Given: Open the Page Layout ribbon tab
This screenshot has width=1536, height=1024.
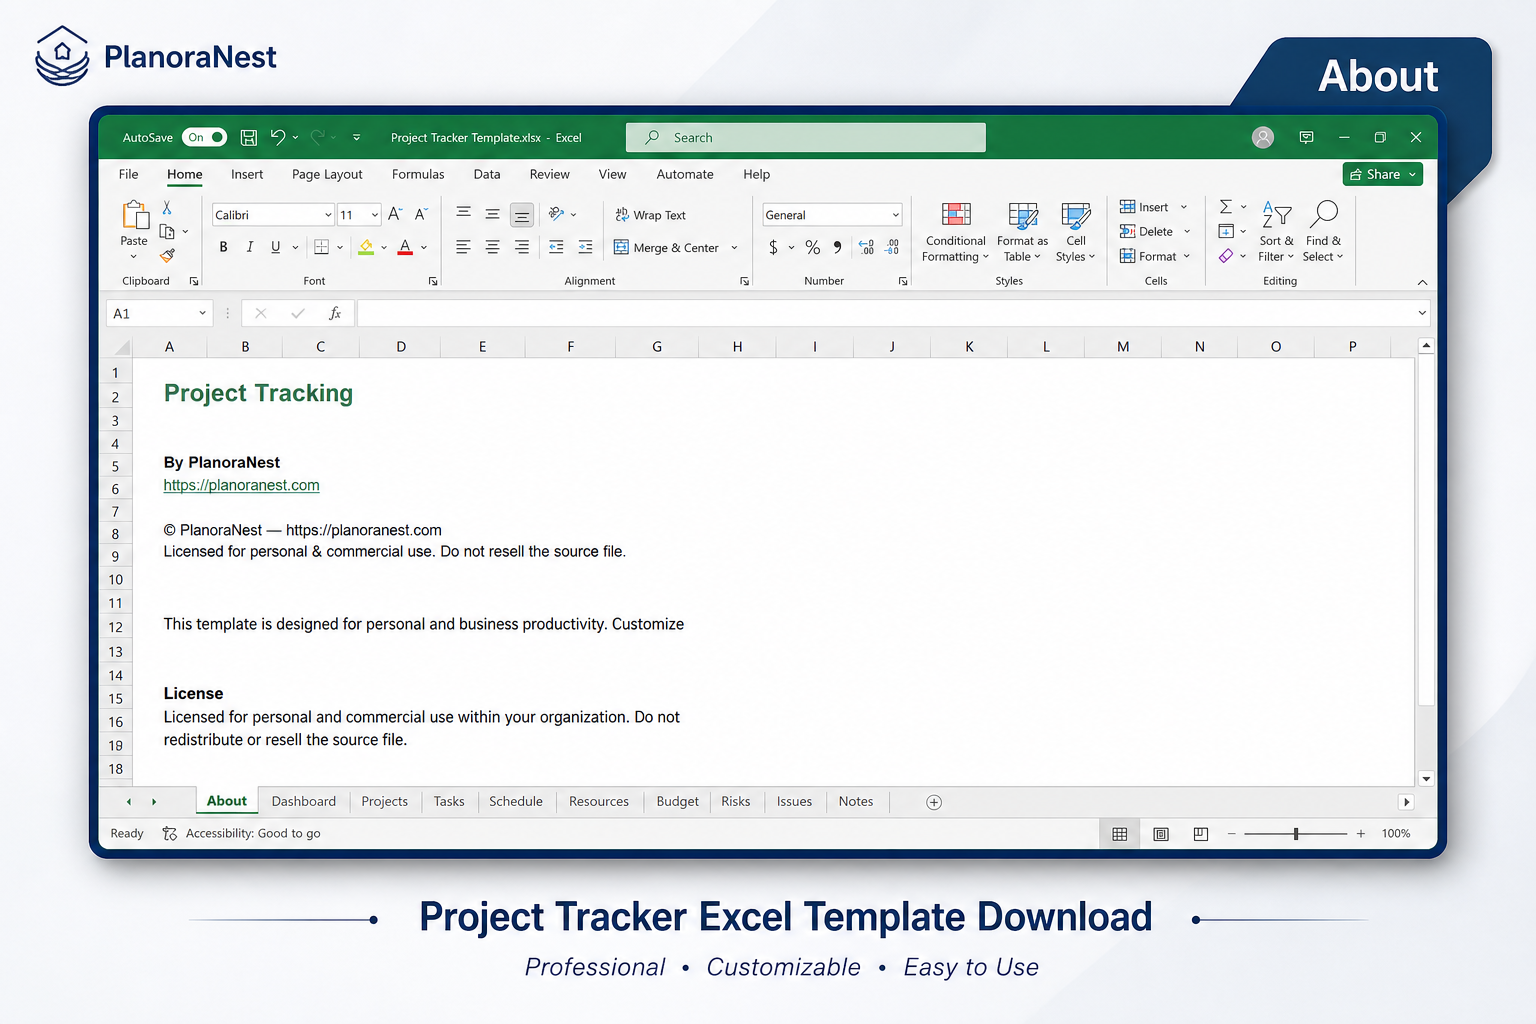Looking at the screenshot, I should pos(327,174).
